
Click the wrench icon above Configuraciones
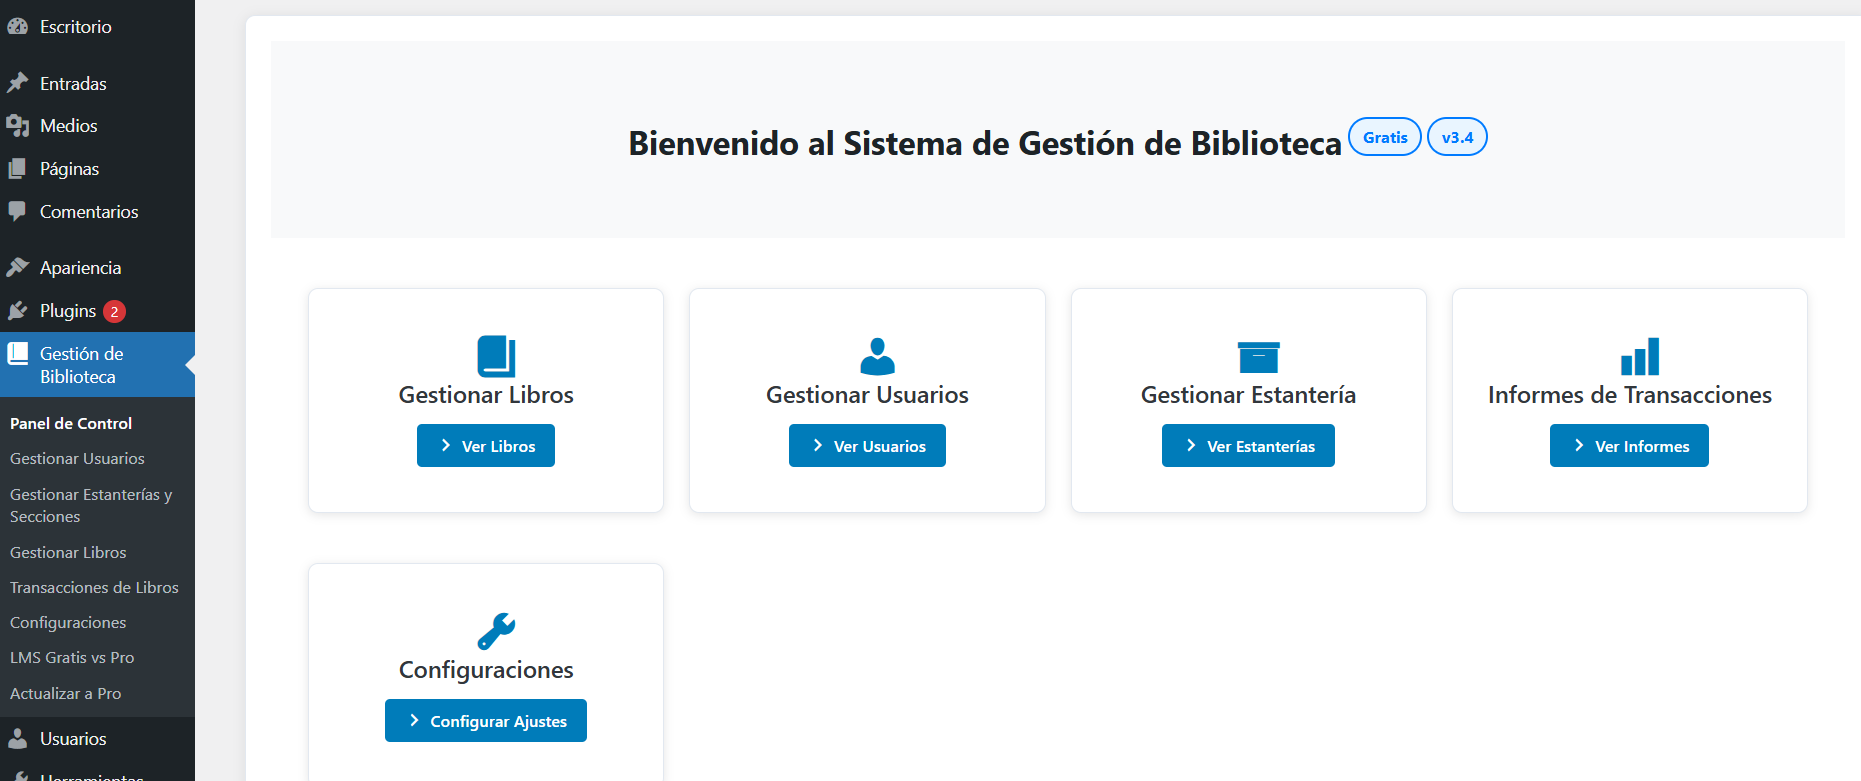point(496,631)
